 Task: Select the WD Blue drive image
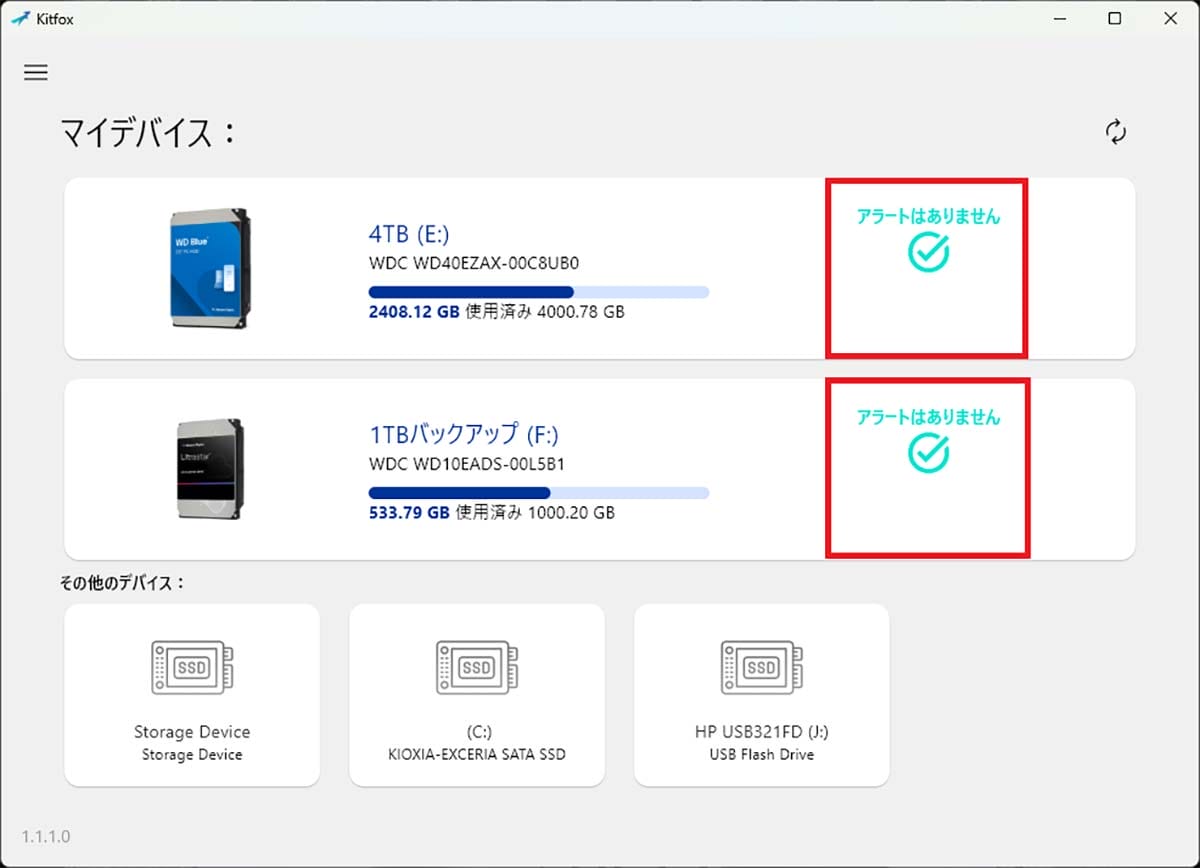coord(208,267)
